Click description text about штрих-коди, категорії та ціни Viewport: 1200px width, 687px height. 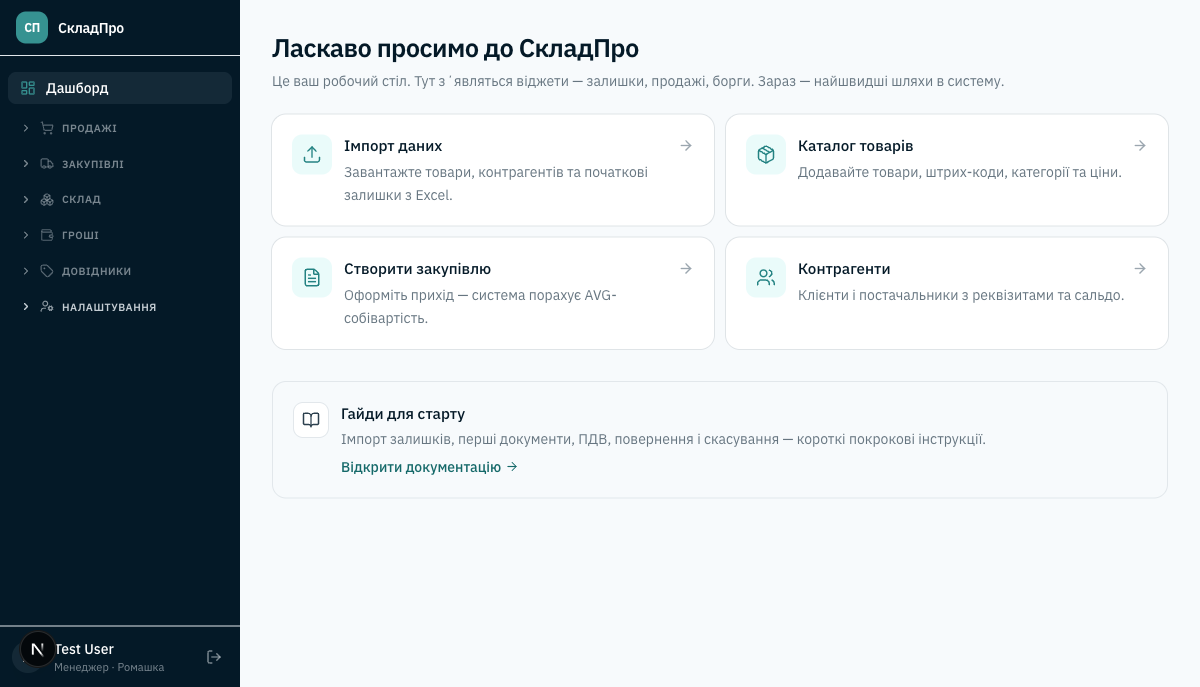[960, 172]
